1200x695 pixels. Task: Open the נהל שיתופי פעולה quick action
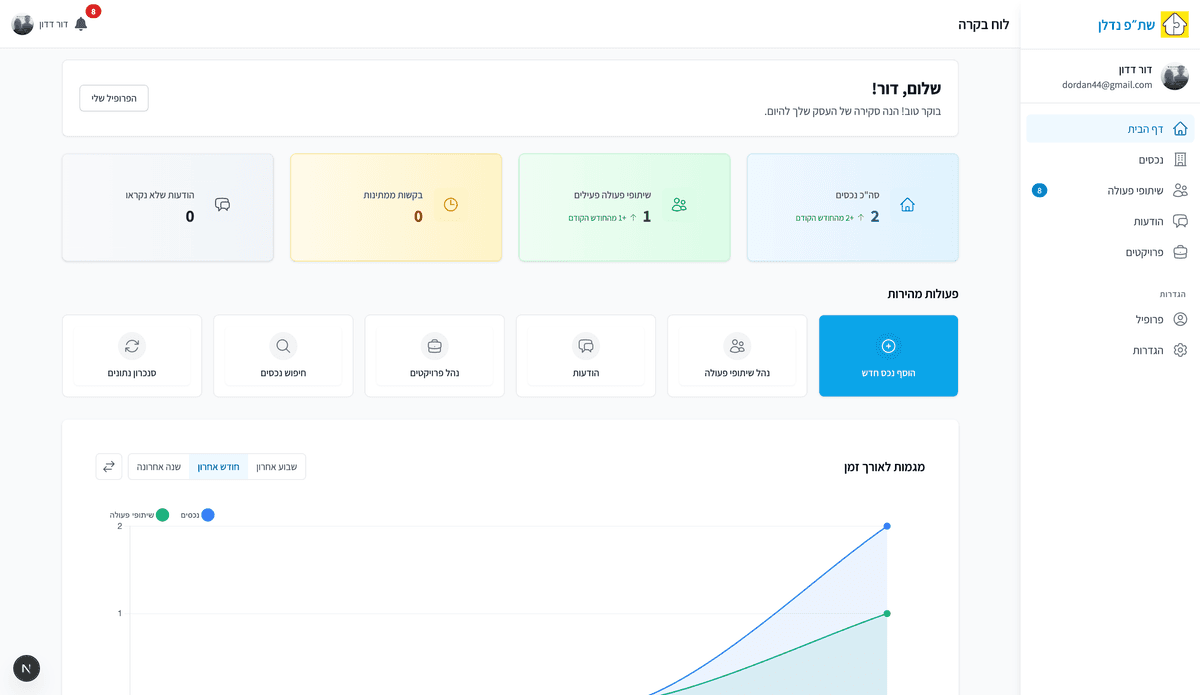[x=737, y=356]
